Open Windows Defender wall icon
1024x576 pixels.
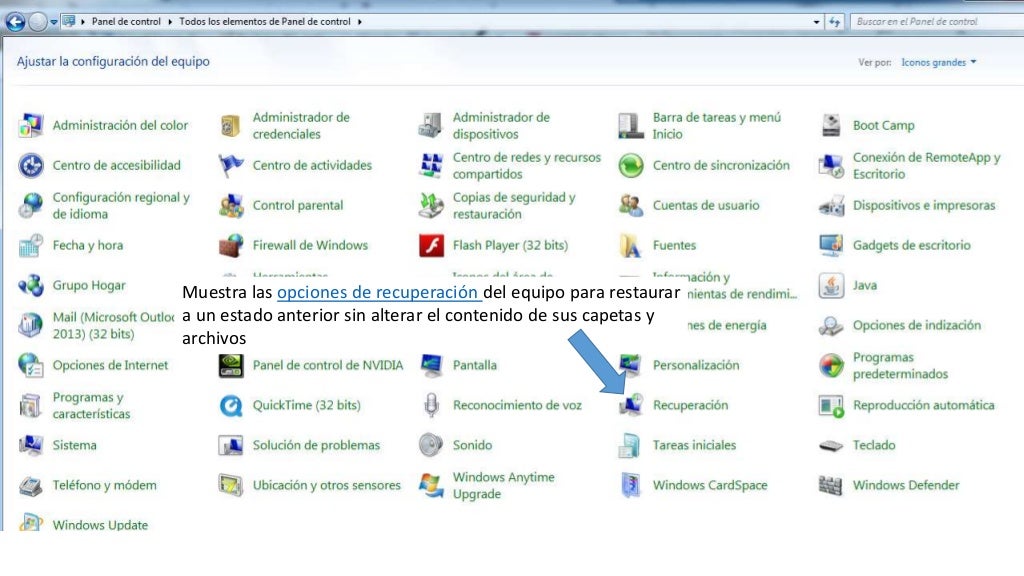(831, 485)
